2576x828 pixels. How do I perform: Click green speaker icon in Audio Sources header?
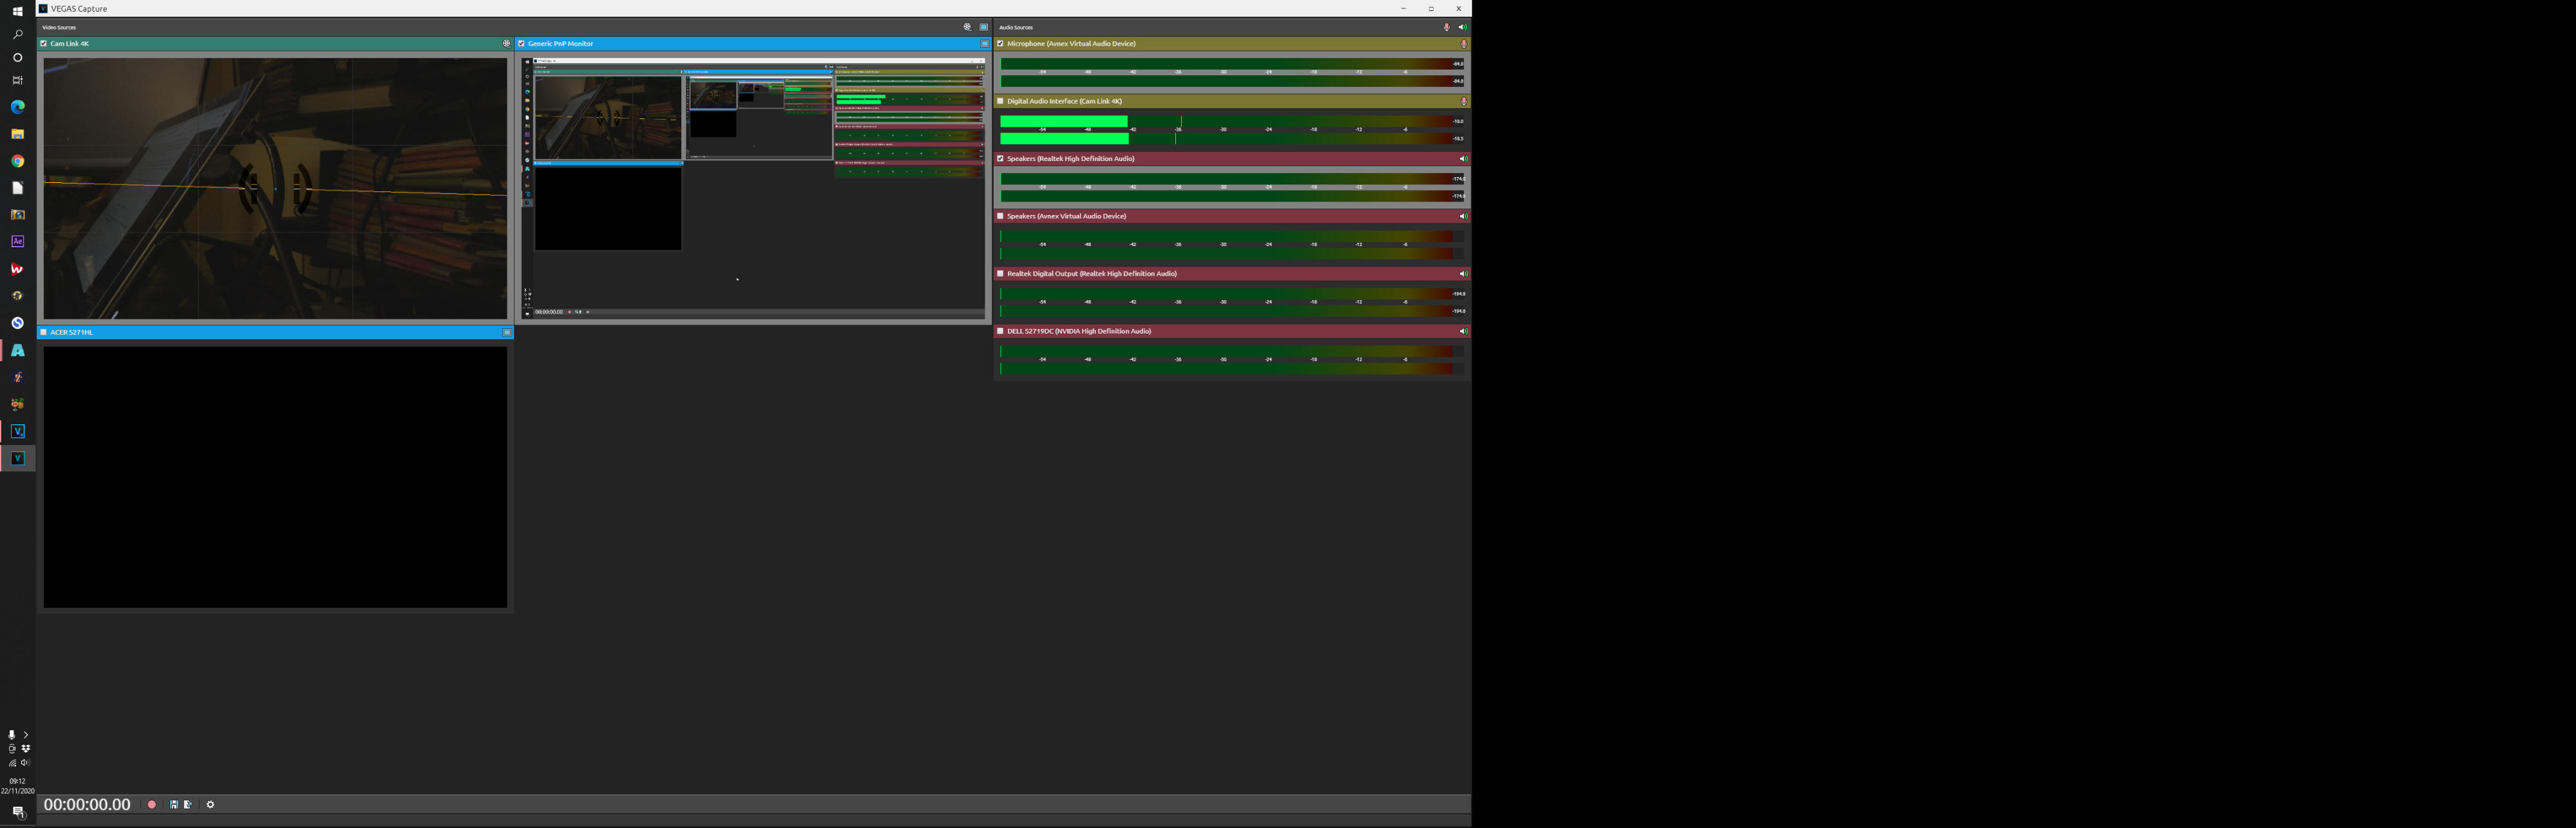click(1462, 27)
